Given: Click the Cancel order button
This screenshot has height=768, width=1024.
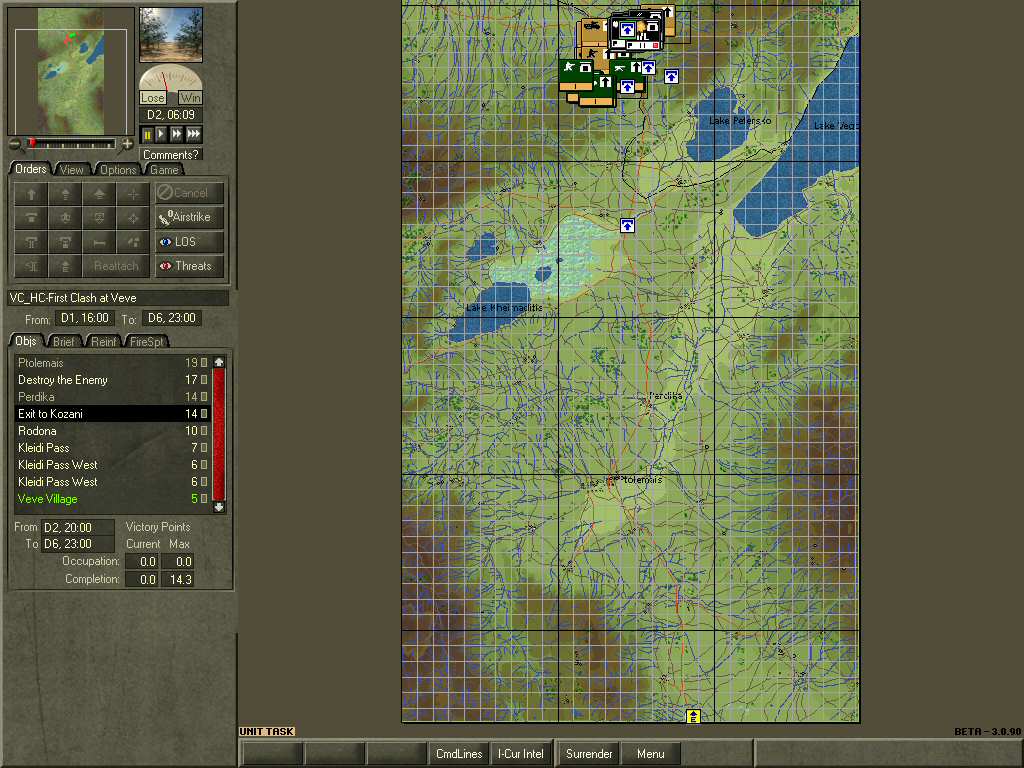Looking at the screenshot, I should pos(189,193).
